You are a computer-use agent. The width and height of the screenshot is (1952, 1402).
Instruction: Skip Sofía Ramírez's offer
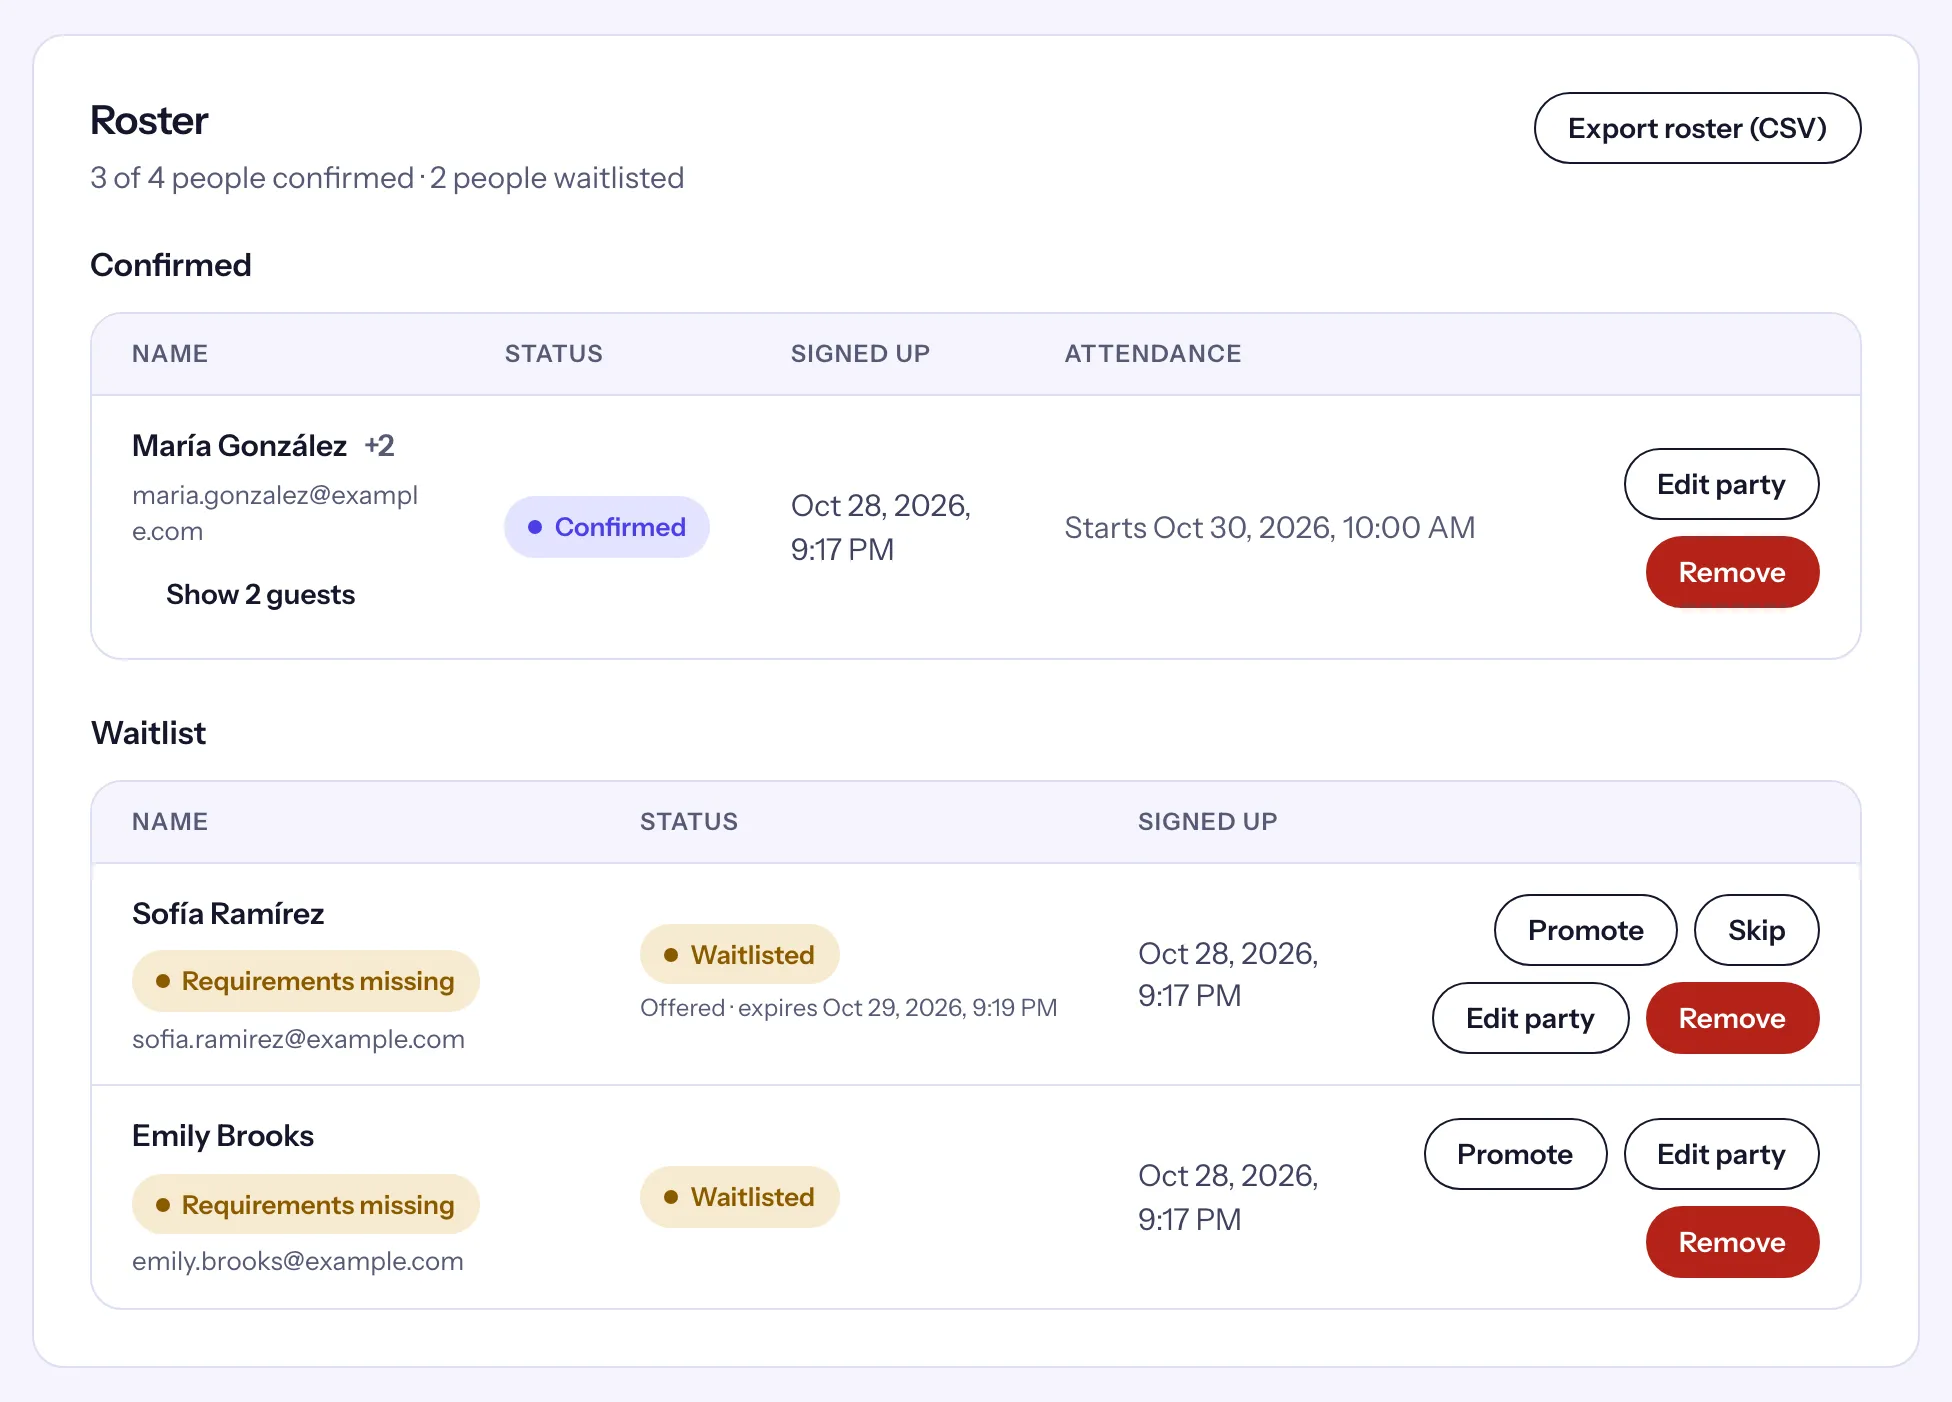point(1756,930)
